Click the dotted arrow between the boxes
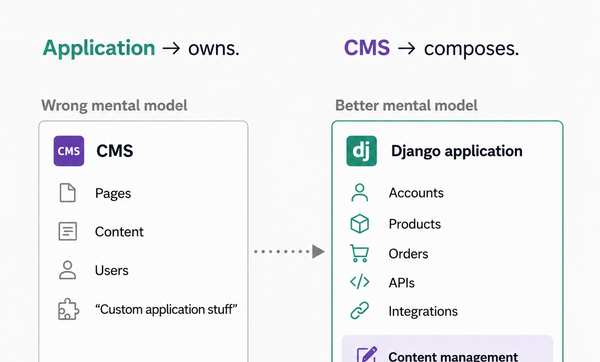Image resolution: width=600 pixels, height=362 pixels. point(290,251)
